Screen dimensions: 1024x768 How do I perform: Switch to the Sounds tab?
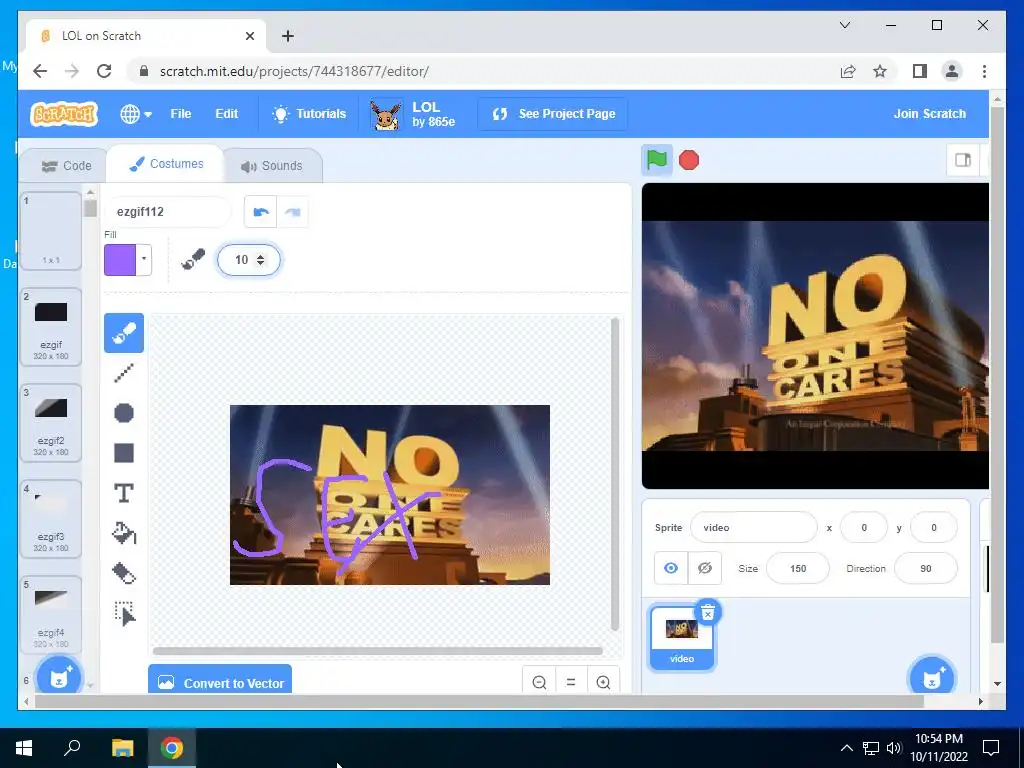coord(272,166)
